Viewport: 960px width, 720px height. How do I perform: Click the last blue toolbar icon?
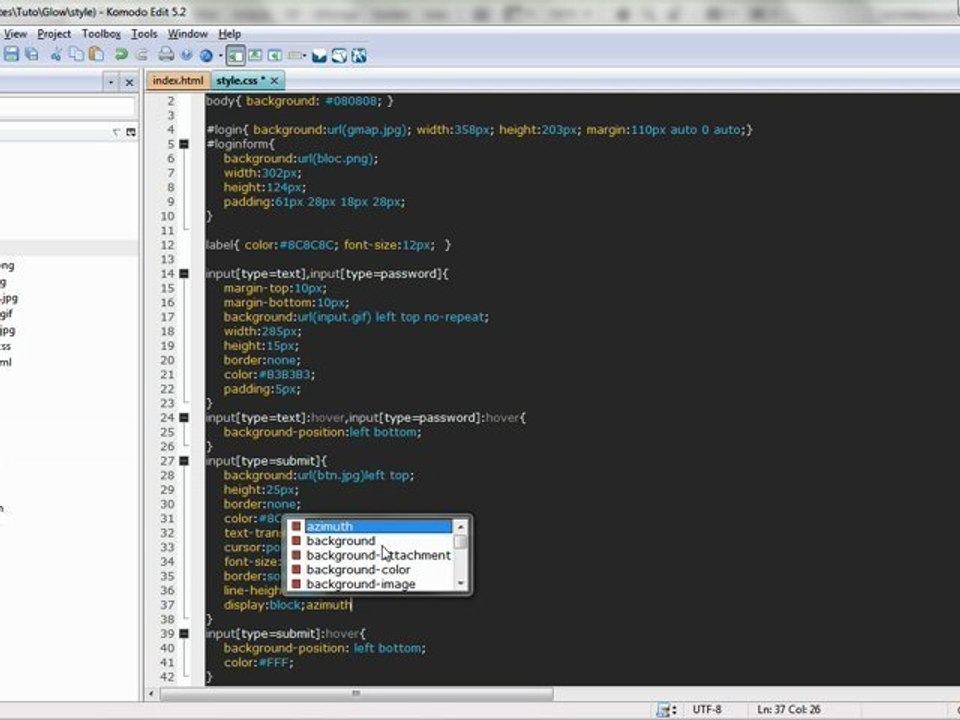pyautogui.click(x=359, y=56)
